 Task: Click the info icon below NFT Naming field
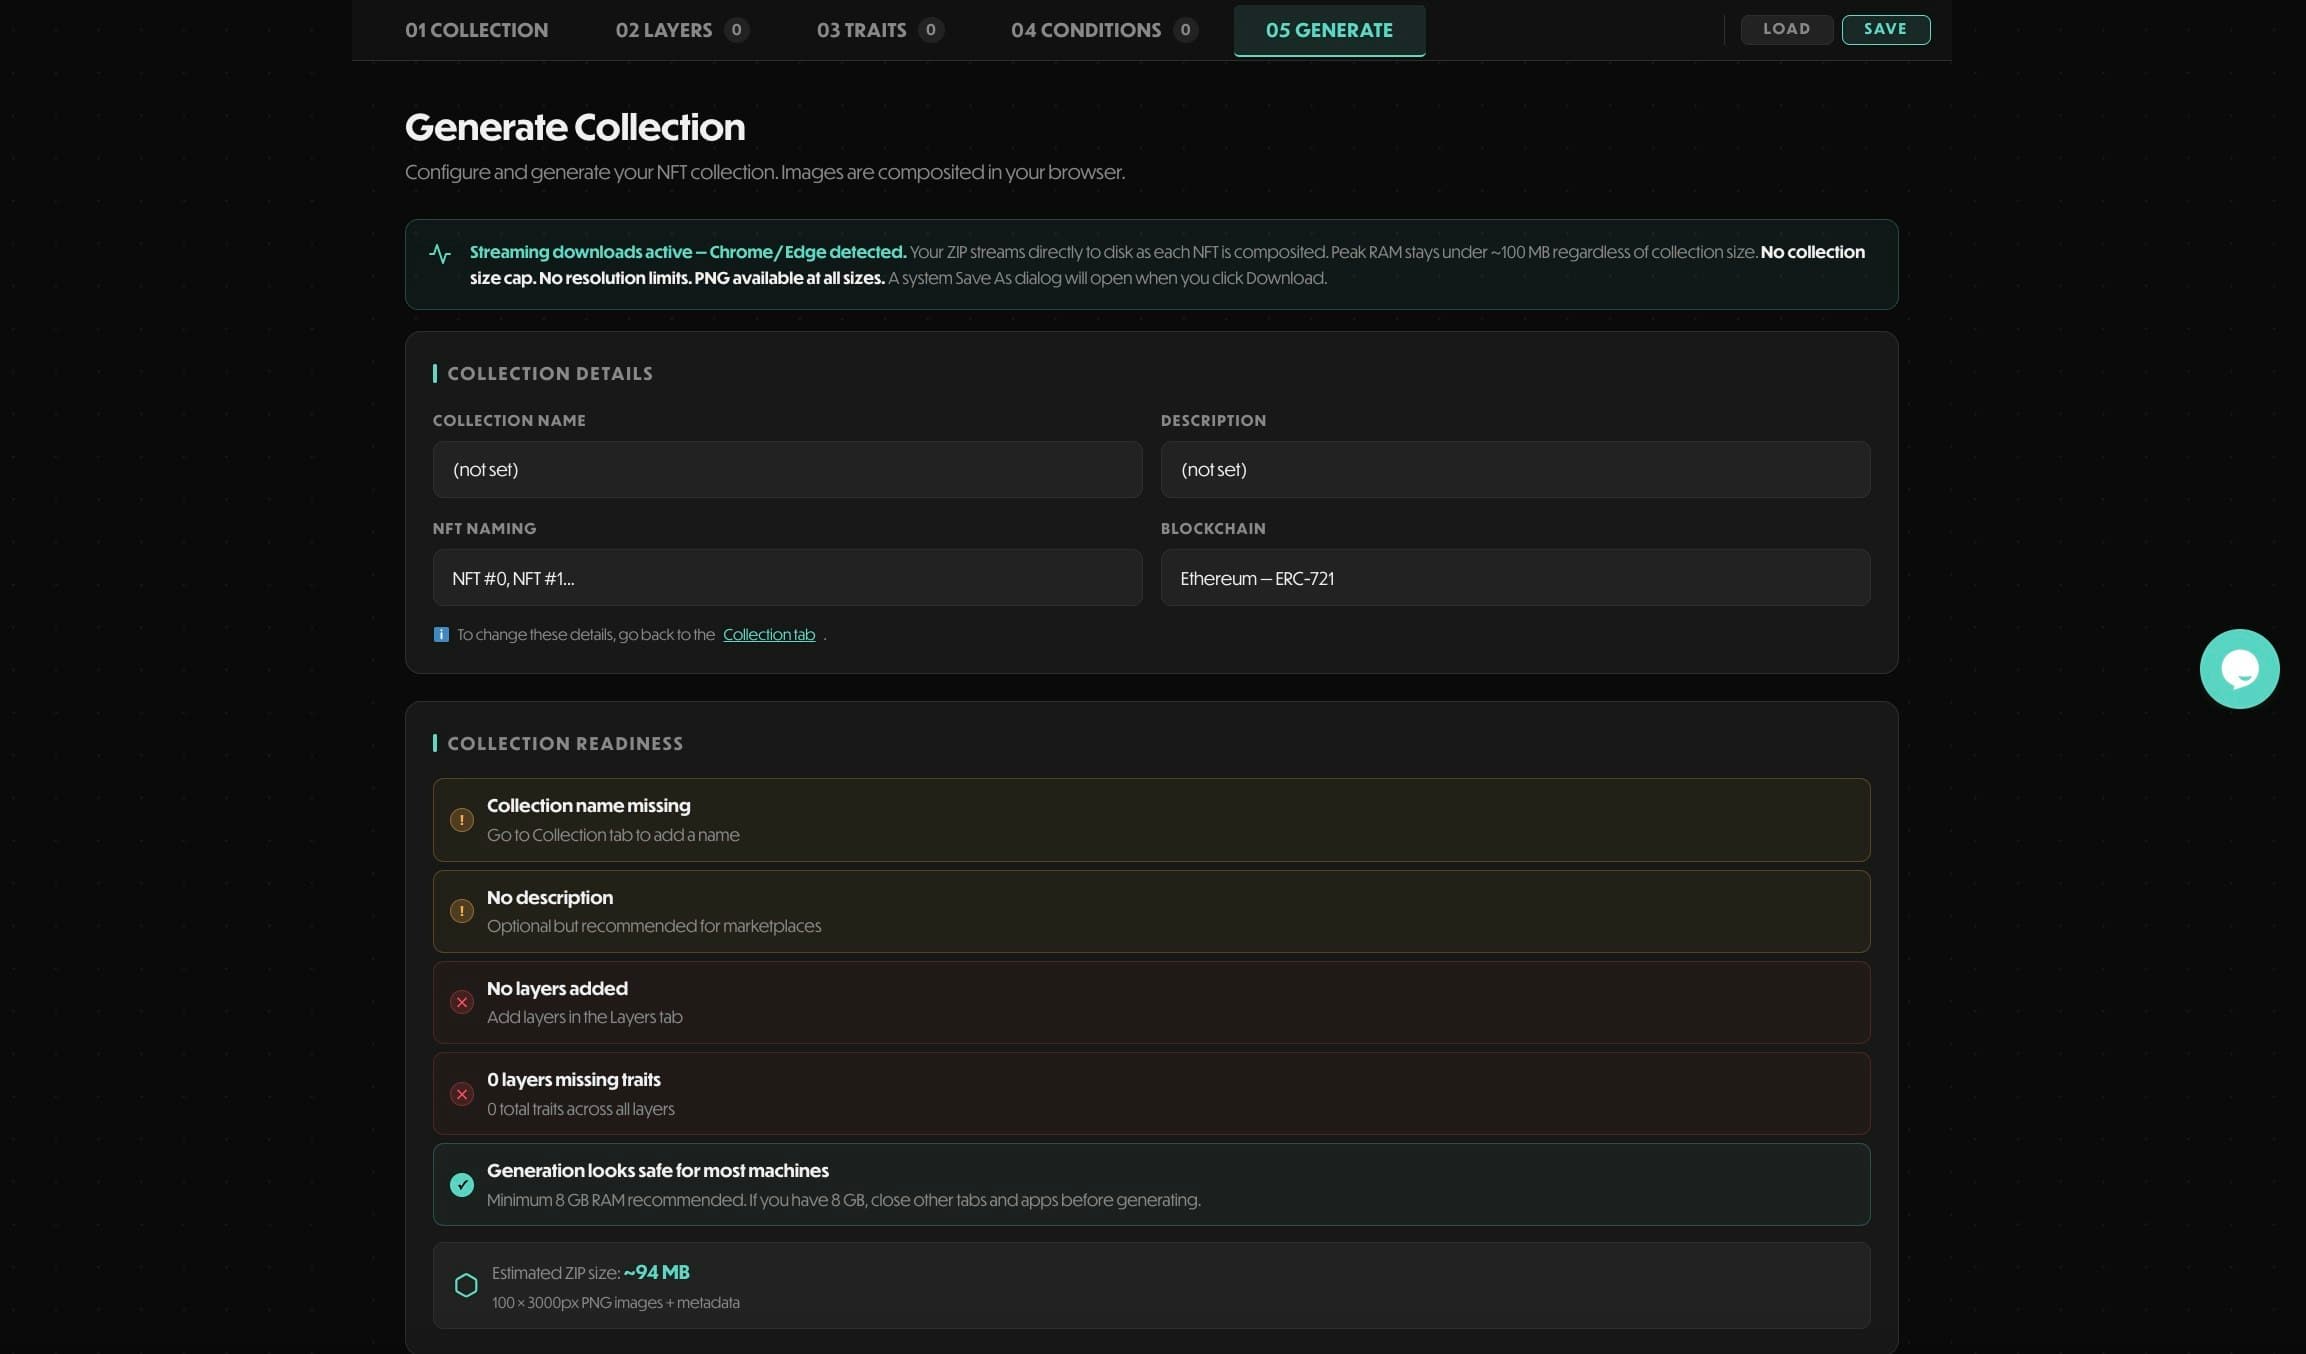tap(440, 634)
